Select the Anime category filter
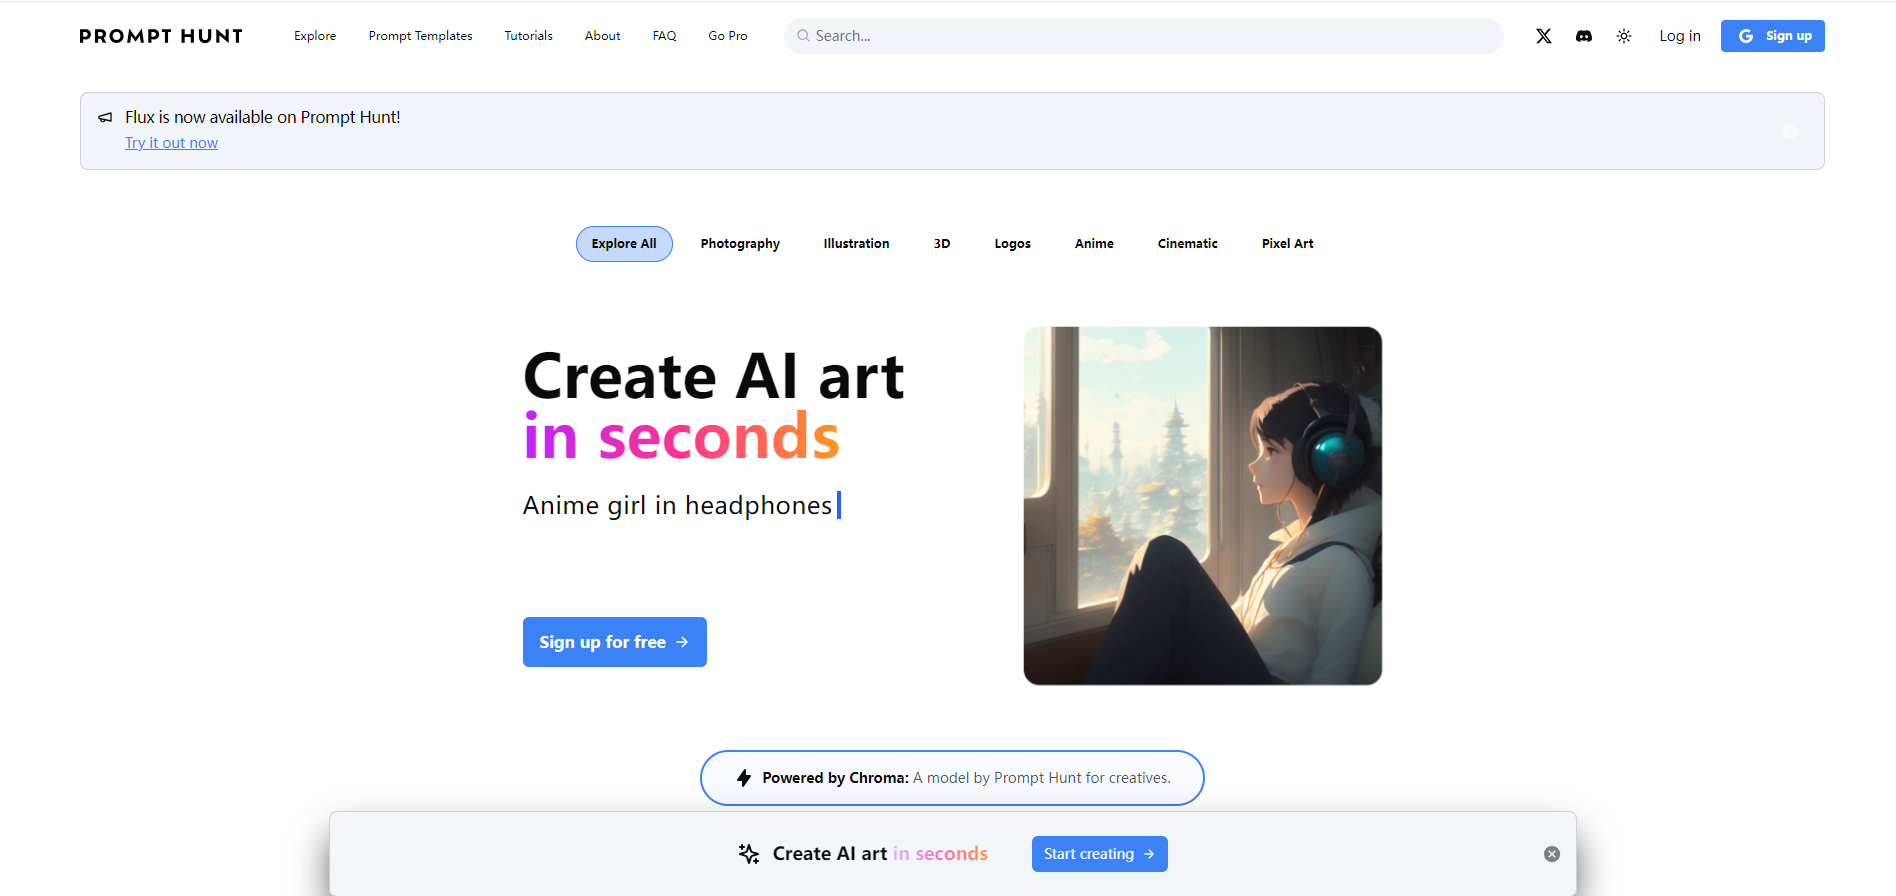Image resolution: width=1896 pixels, height=896 pixels. point(1094,244)
